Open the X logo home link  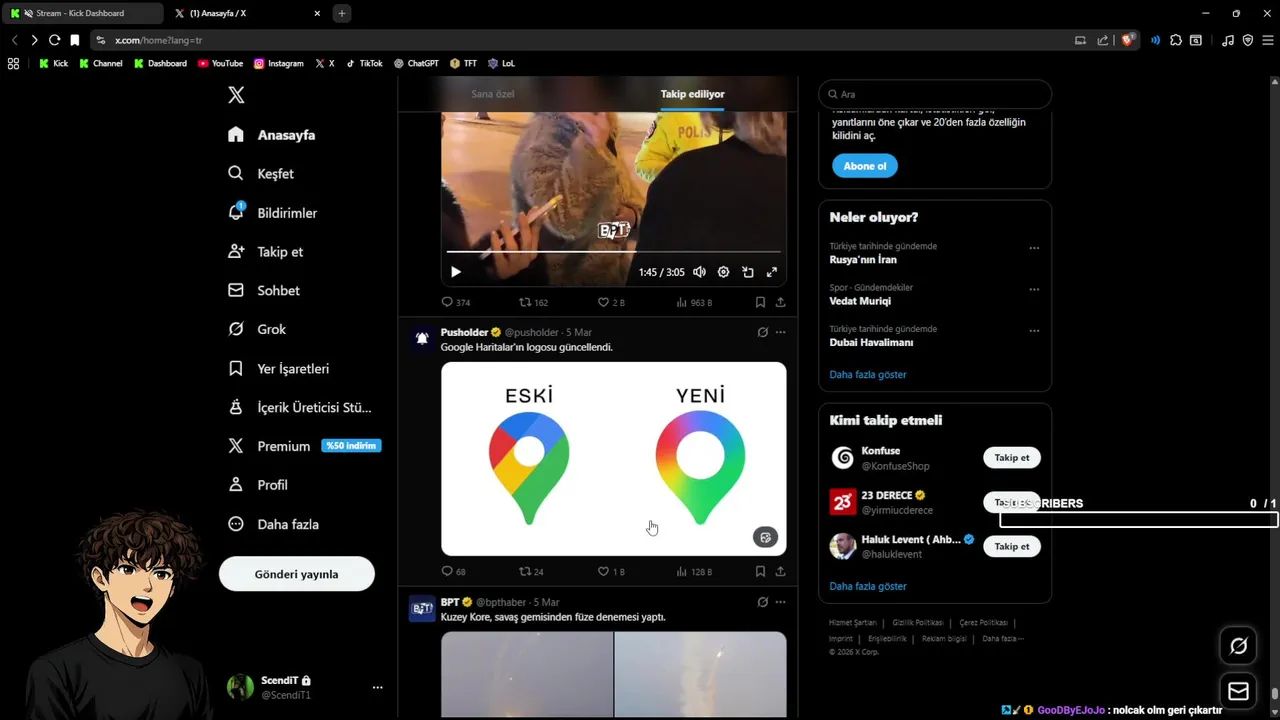[x=236, y=95]
